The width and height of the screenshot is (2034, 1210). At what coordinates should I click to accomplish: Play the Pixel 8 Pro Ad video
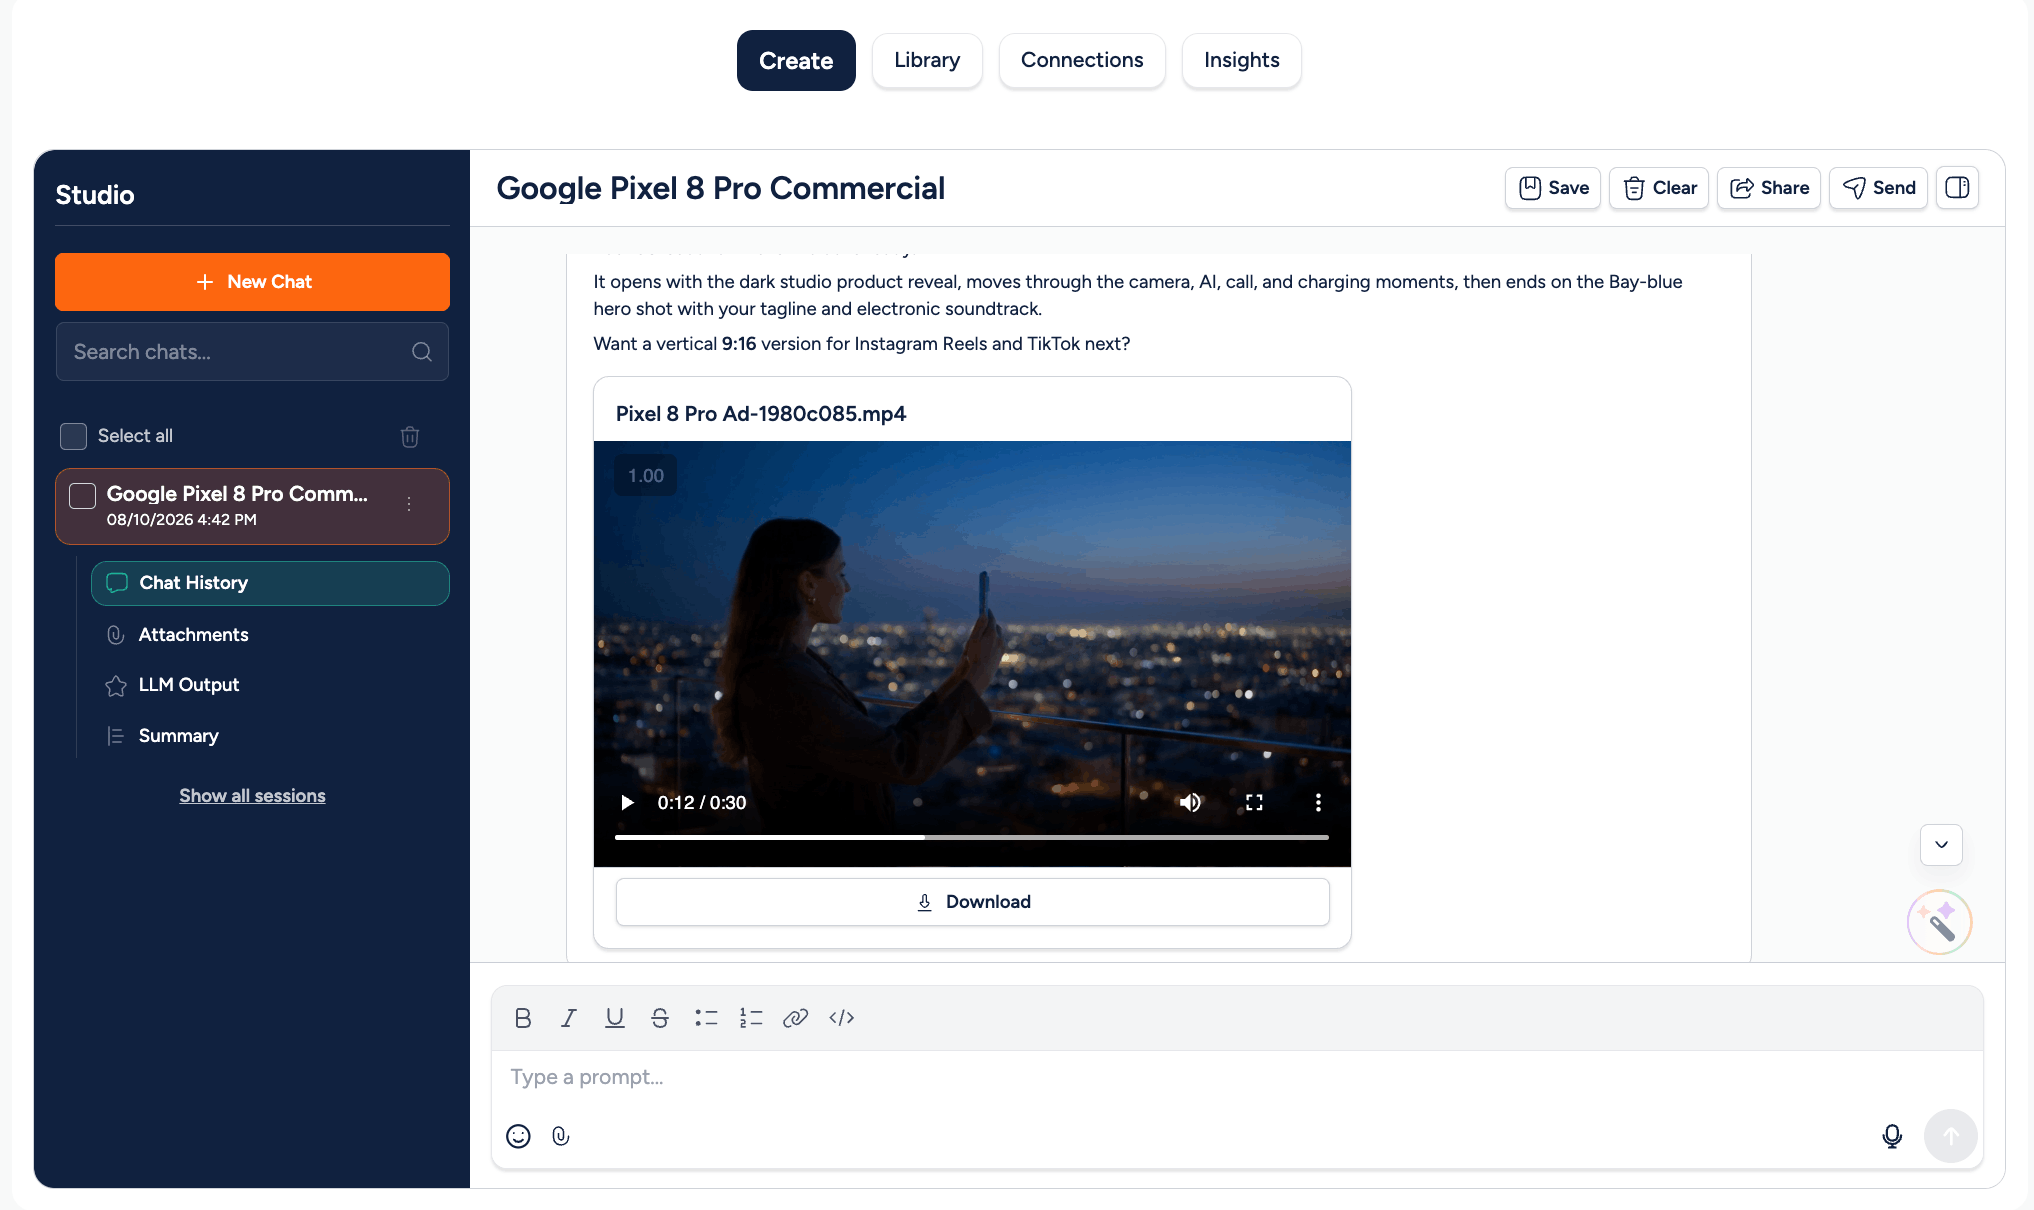(627, 803)
